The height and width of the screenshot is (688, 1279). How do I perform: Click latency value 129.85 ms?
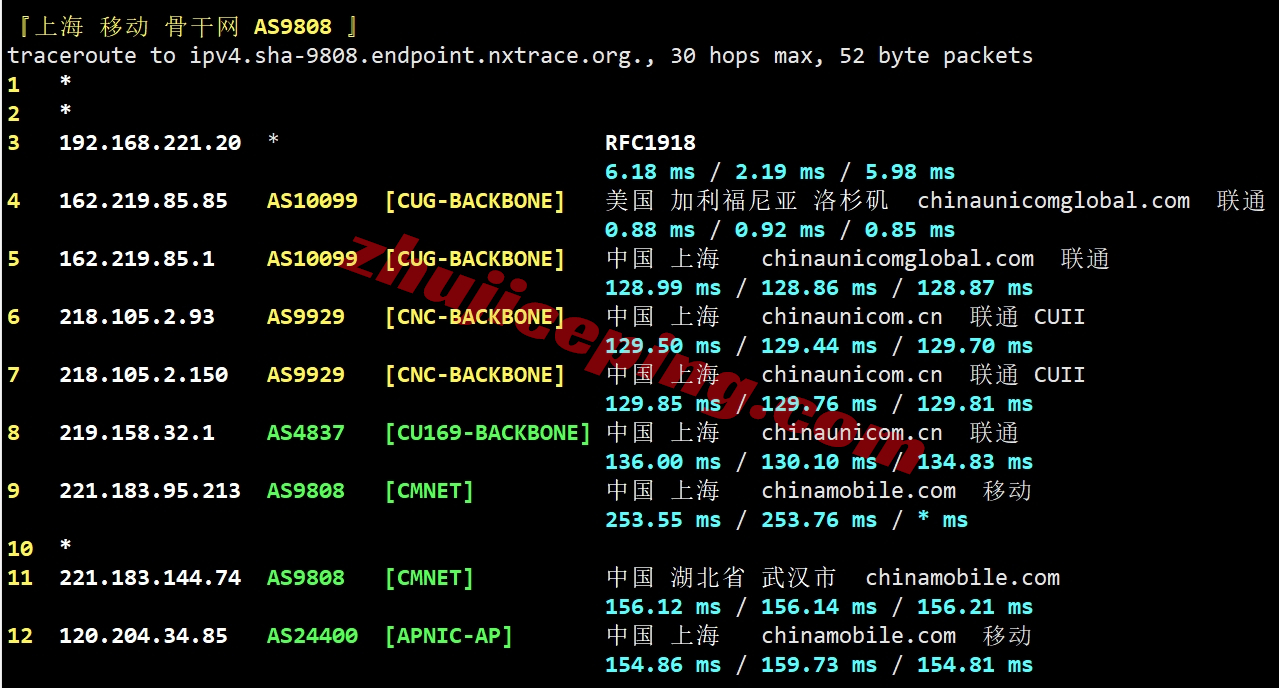click(x=663, y=404)
